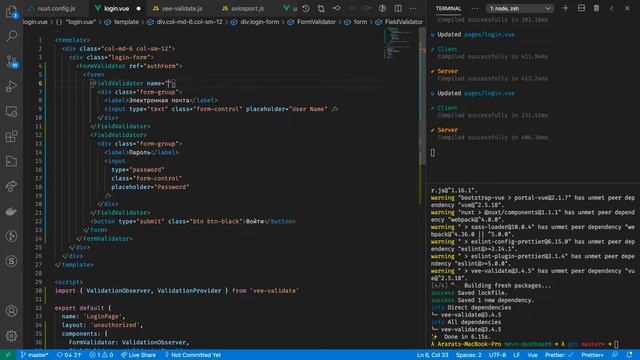Change the 'Vue' language mode in status bar
The width and height of the screenshot is (640, 360).
tap(533, 355)
